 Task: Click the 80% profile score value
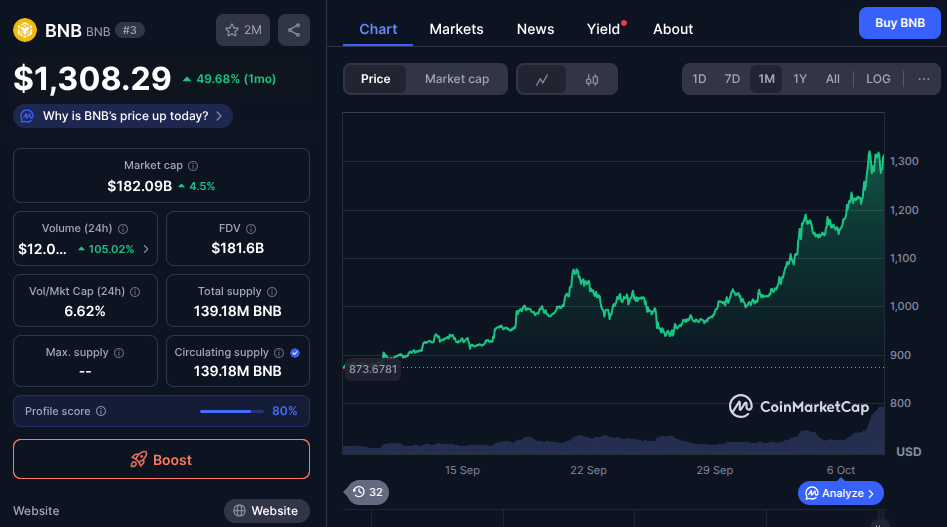point(284,411)
